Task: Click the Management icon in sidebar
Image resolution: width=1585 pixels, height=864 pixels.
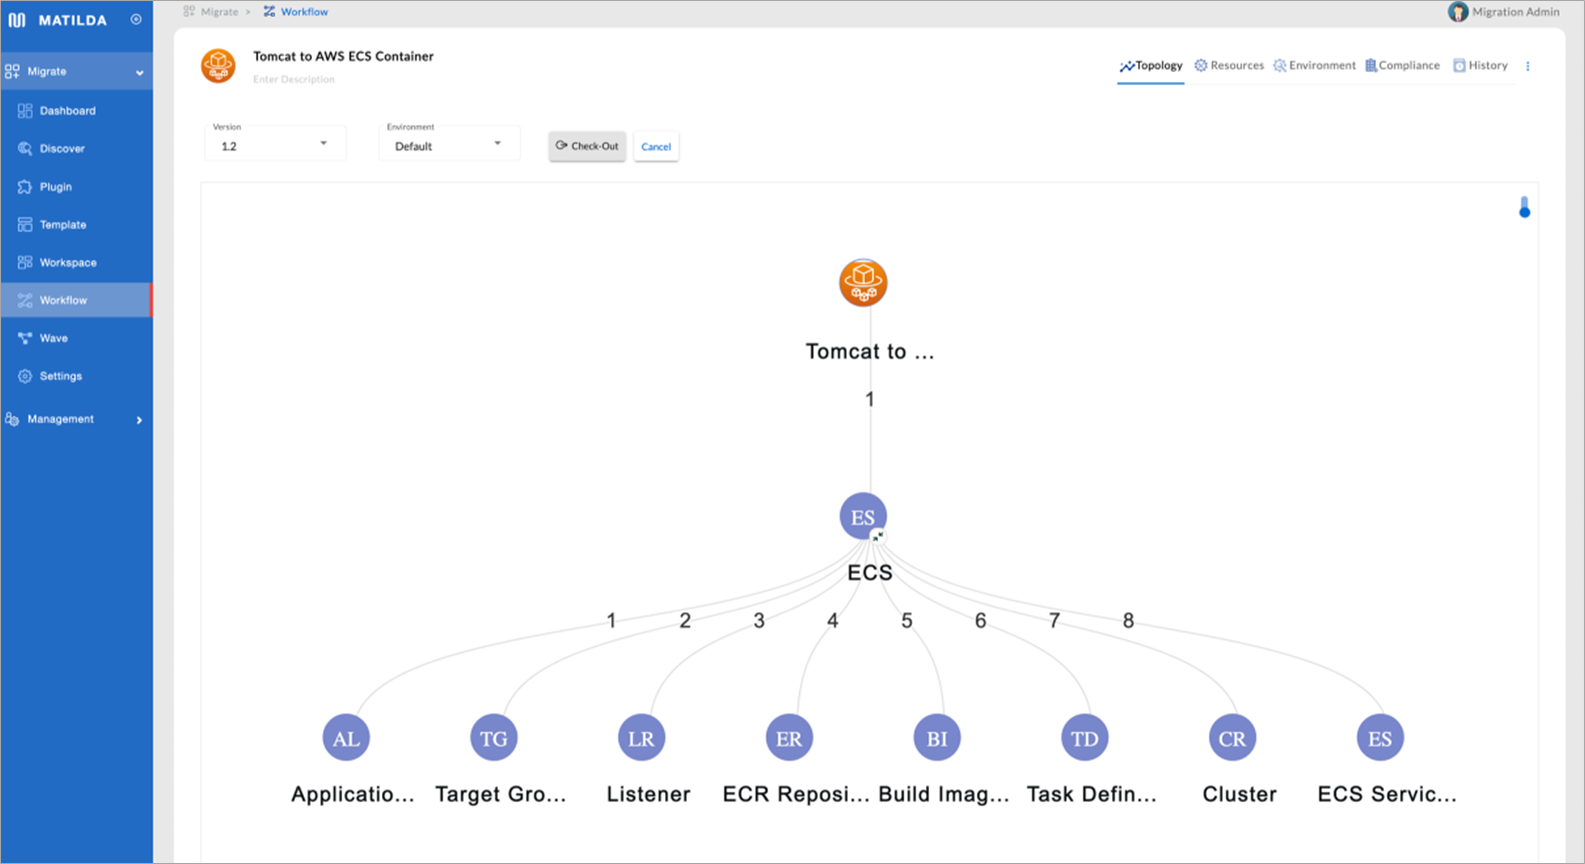Action: click(12, 420)
